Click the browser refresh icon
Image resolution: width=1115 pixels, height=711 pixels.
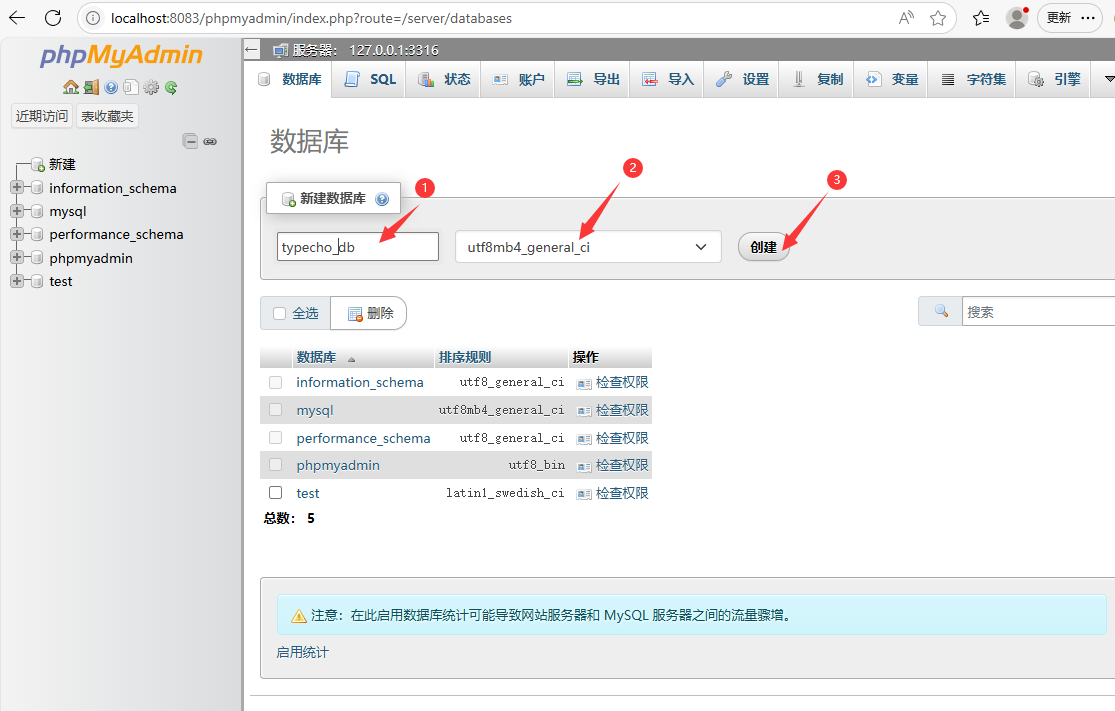[x=53, y=18]
